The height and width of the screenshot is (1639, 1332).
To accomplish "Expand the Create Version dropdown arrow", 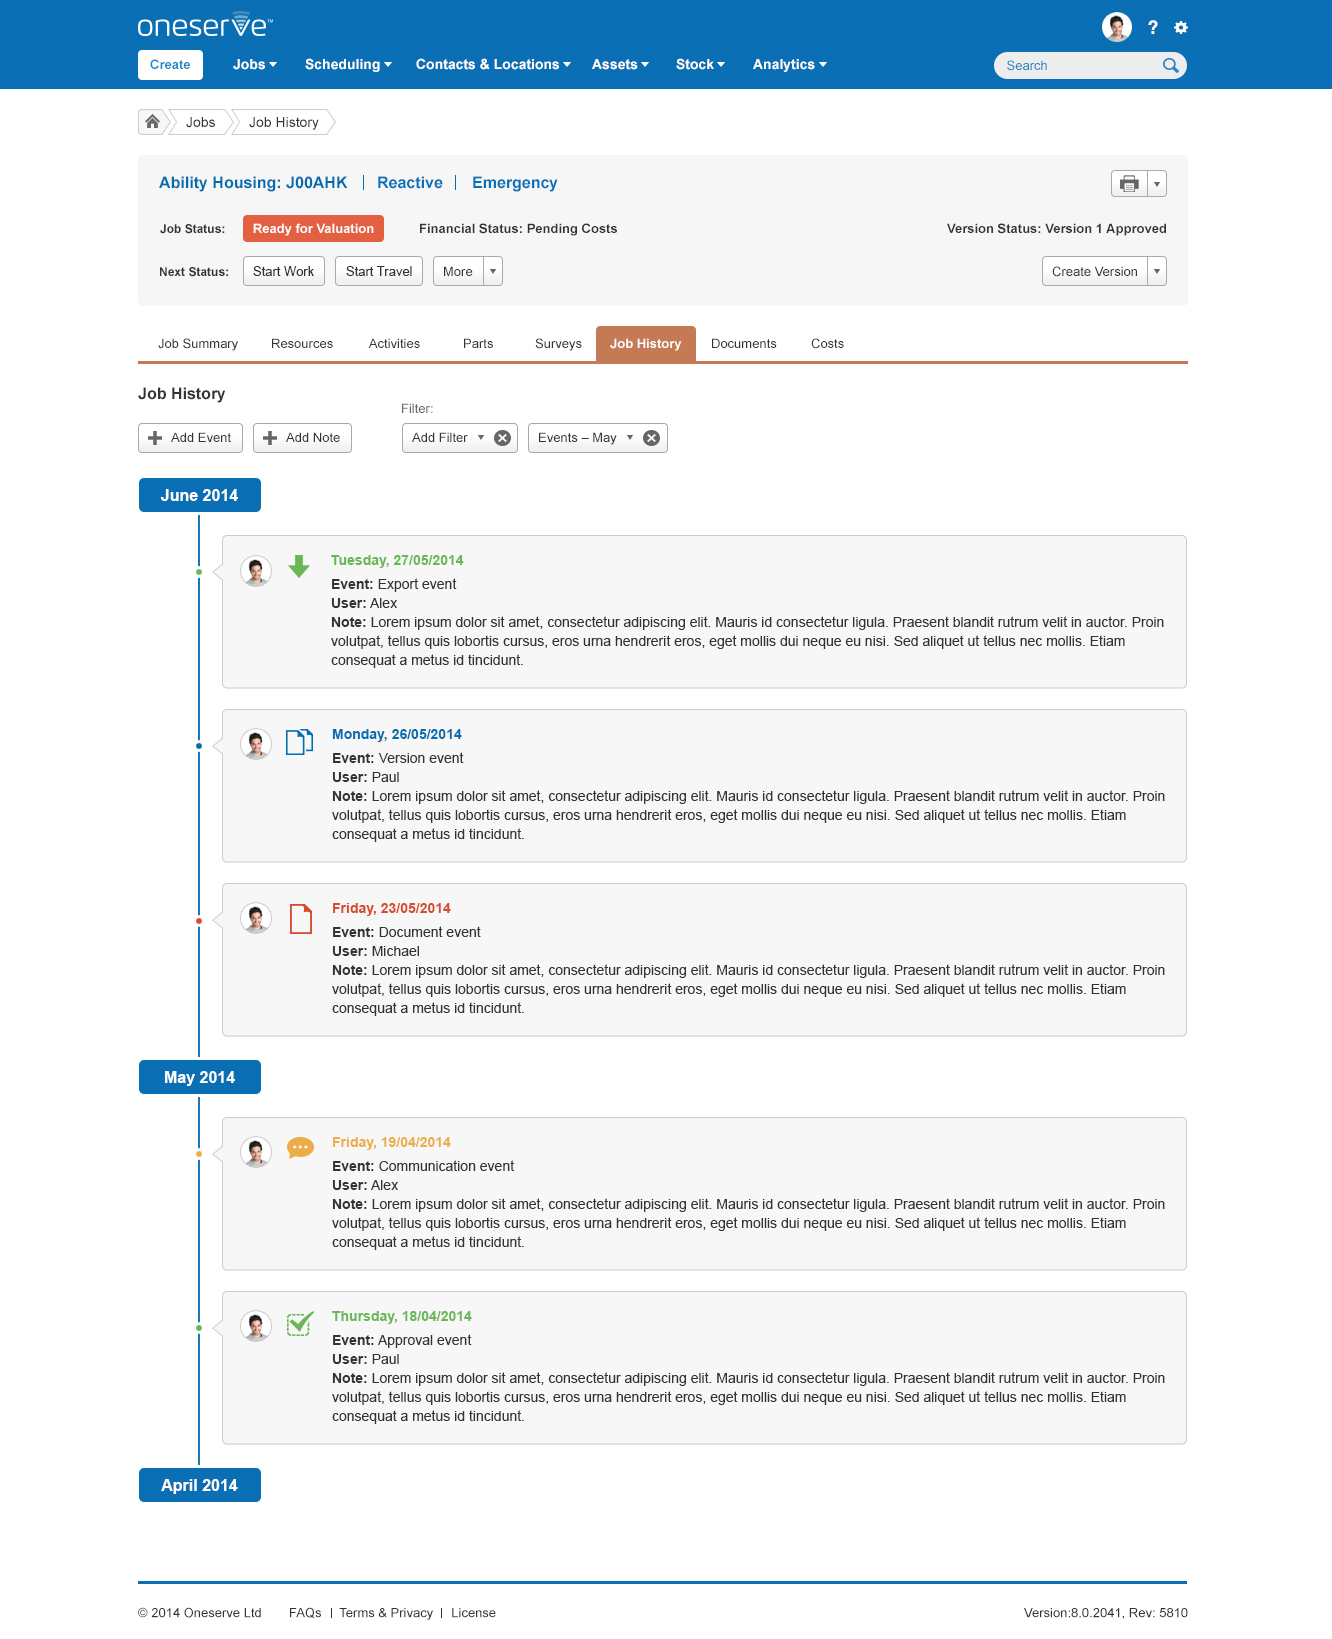I will [1157, 271].
